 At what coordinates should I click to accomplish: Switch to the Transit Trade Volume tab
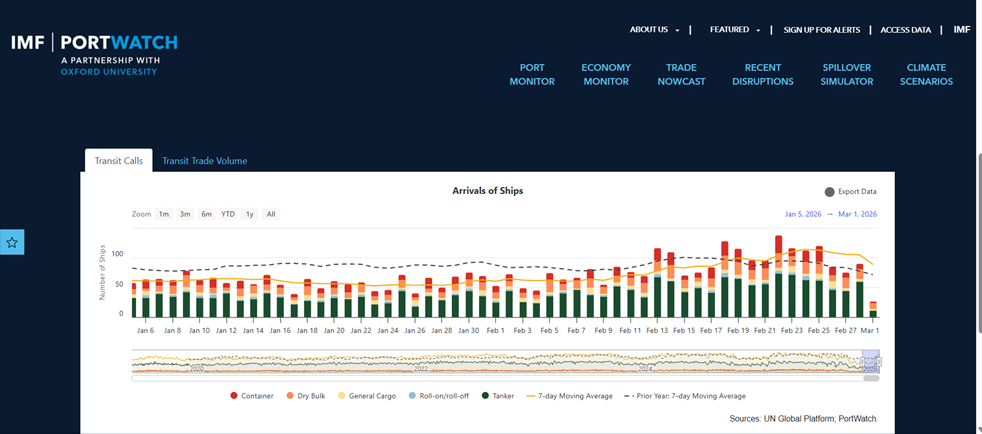(204, 161)
